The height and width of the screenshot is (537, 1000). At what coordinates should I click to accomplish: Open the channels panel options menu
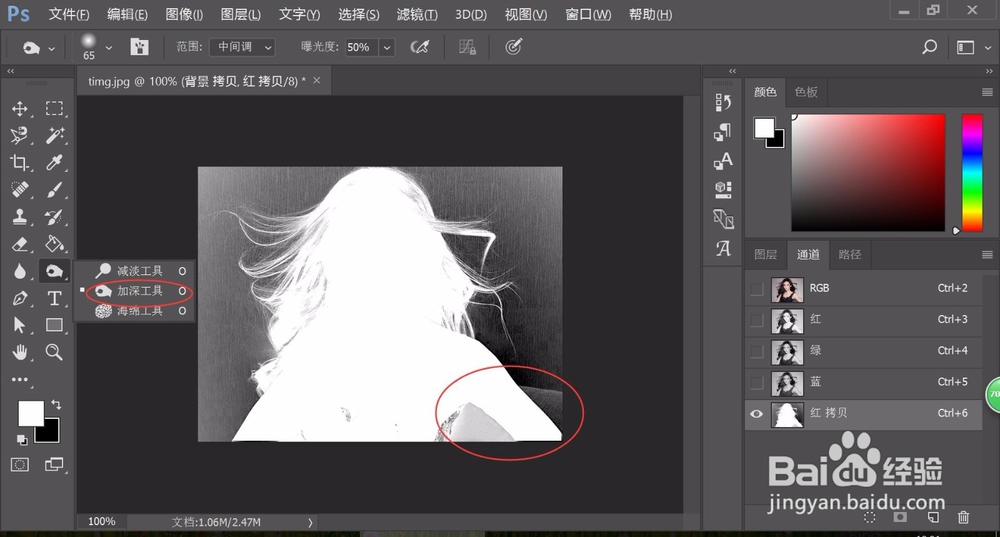pos(987,255)
